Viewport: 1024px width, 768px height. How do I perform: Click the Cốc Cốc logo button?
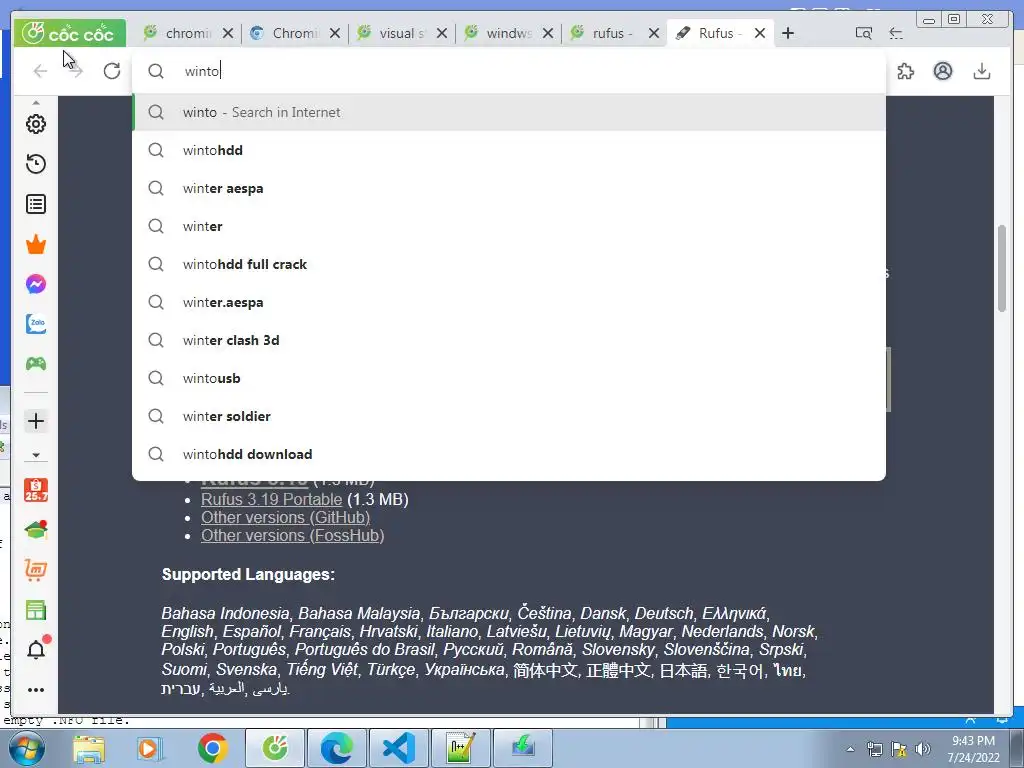coord(70,33)
